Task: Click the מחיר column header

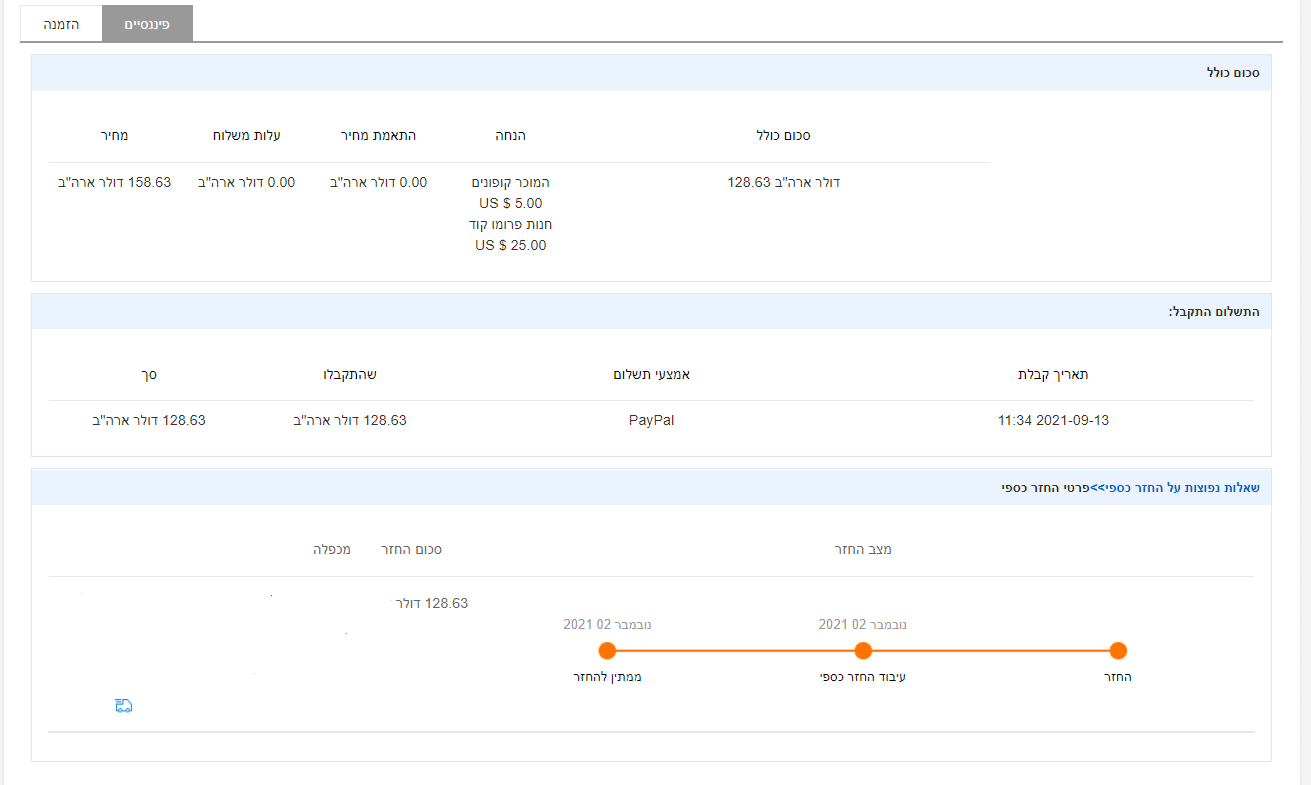Action: pos(114,135)
